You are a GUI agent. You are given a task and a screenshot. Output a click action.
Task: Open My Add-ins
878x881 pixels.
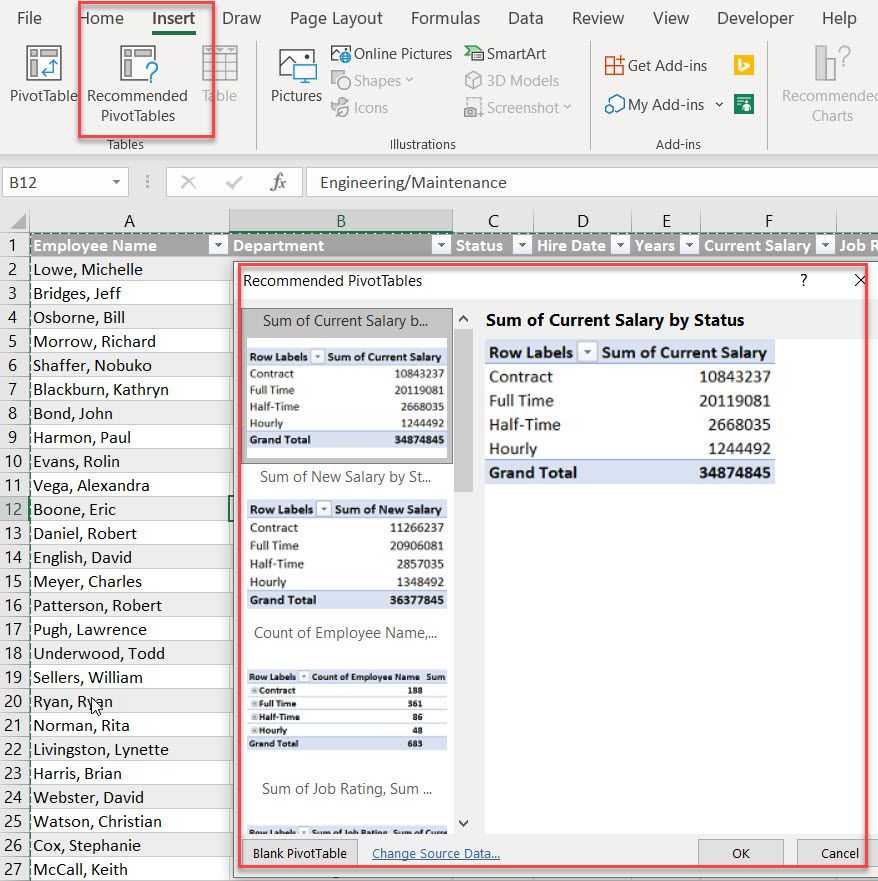click(x=654, y=105)
